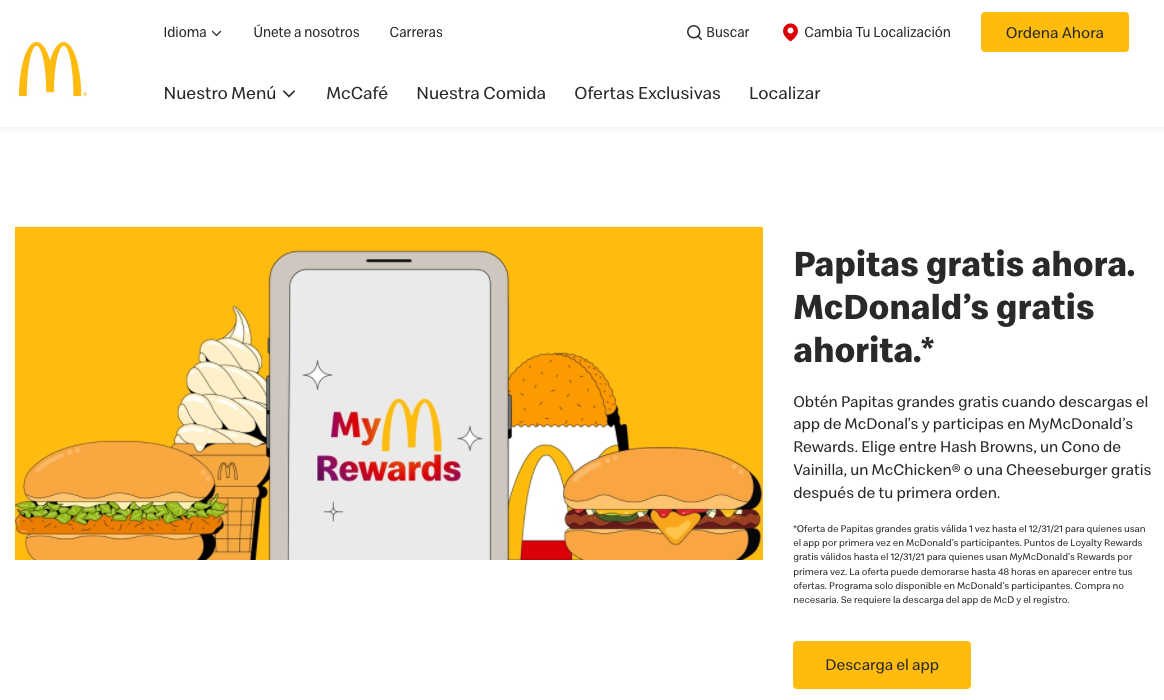The image size is (1164, 700).
Task: Open the Carreras link
Action: (x=416, y=33)
